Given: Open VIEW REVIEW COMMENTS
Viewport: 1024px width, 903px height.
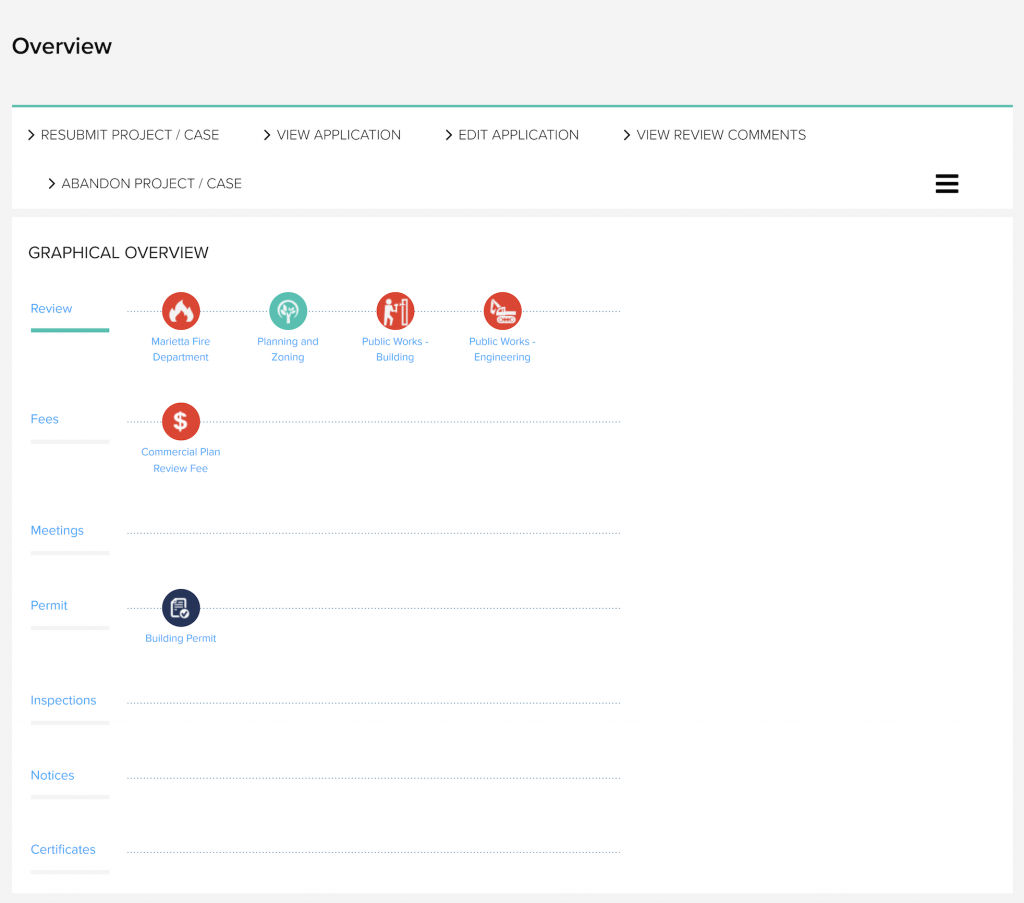Looking at the screenshot, I should [721, 135].
